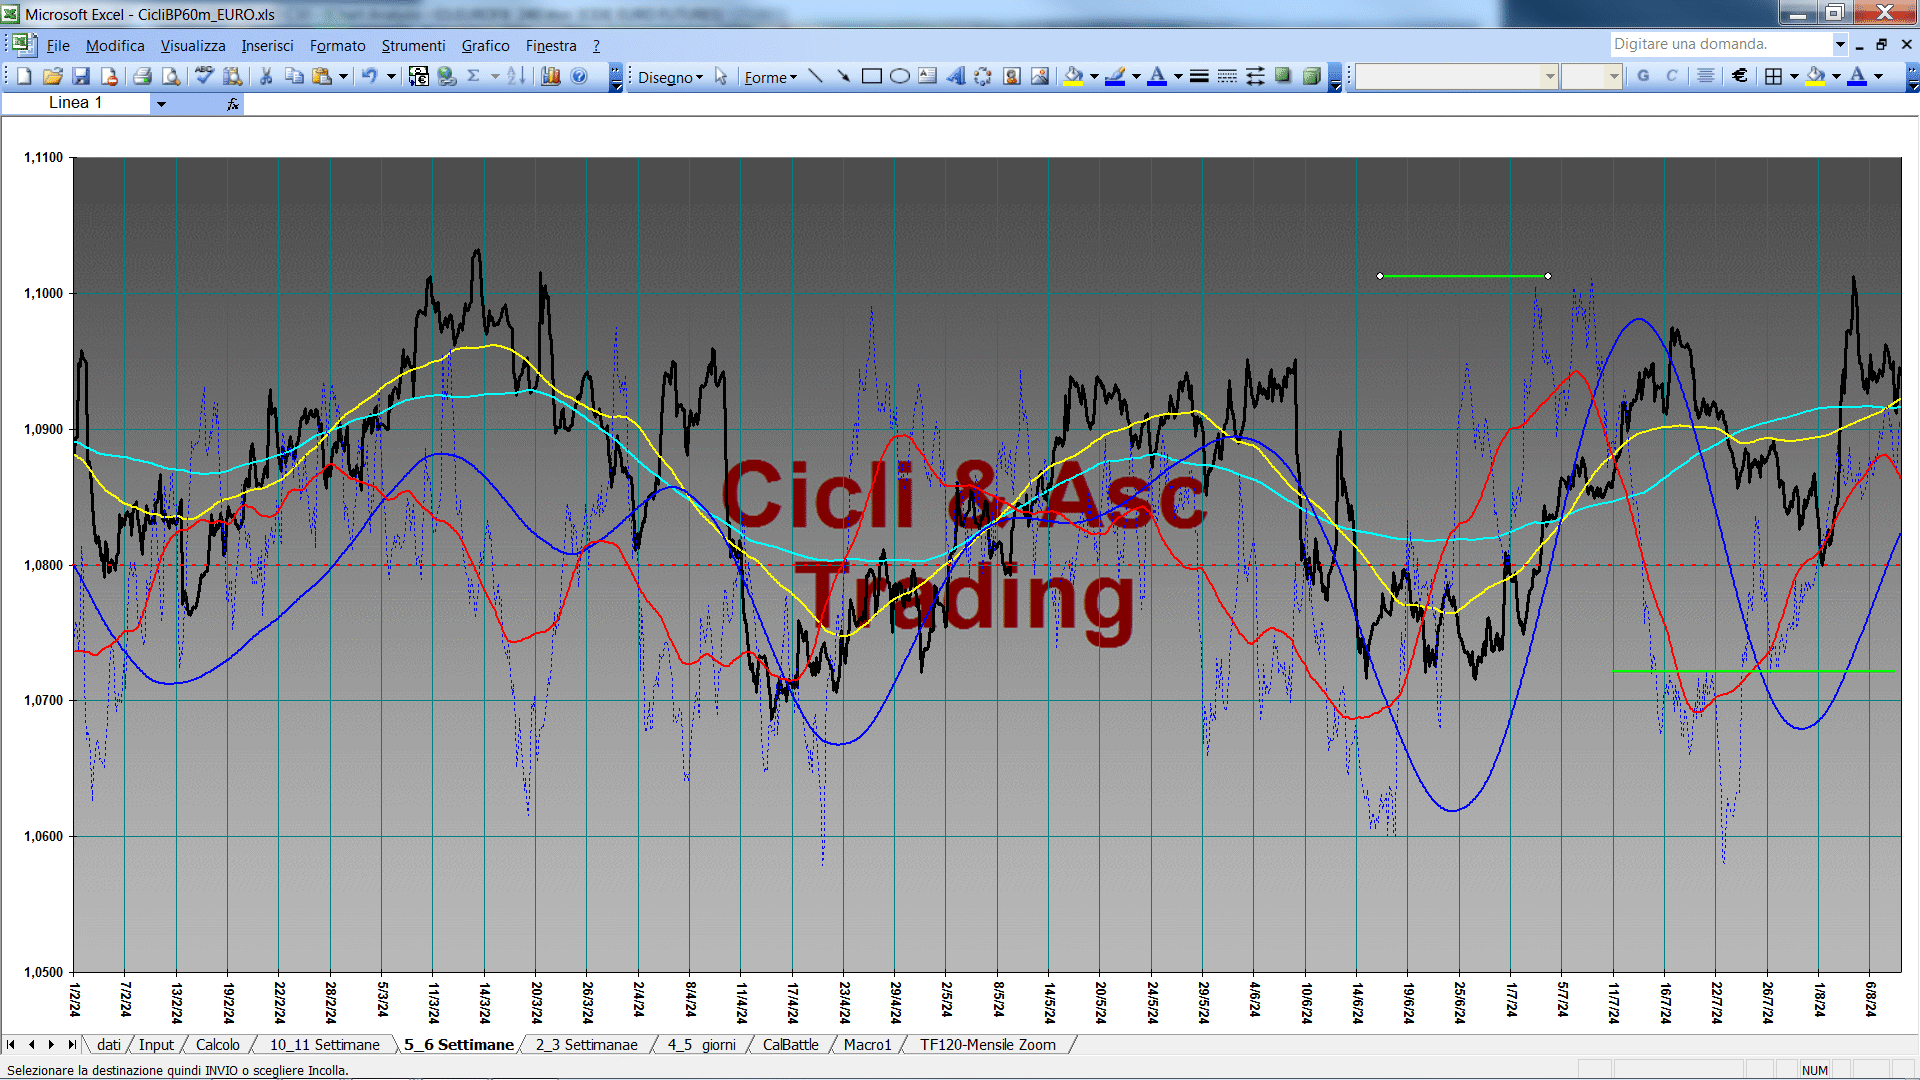Insert WordArt with the tilted A icon
1920x1080 pixels.
[955, 76]
